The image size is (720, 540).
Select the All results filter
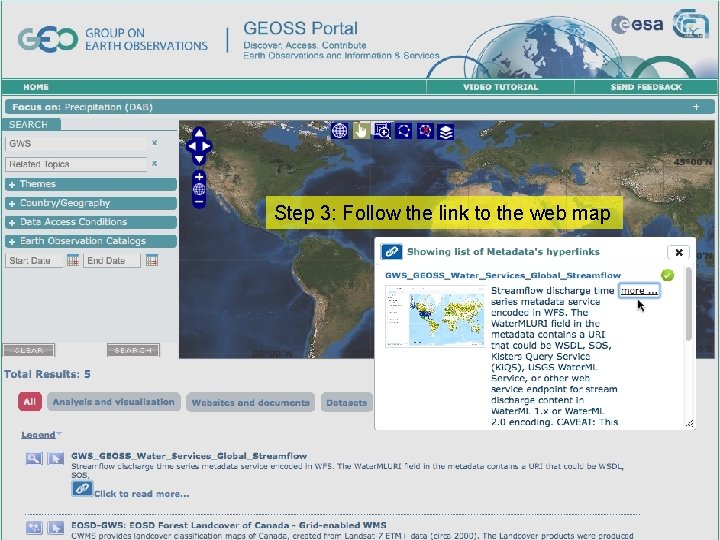coord(30,402)
